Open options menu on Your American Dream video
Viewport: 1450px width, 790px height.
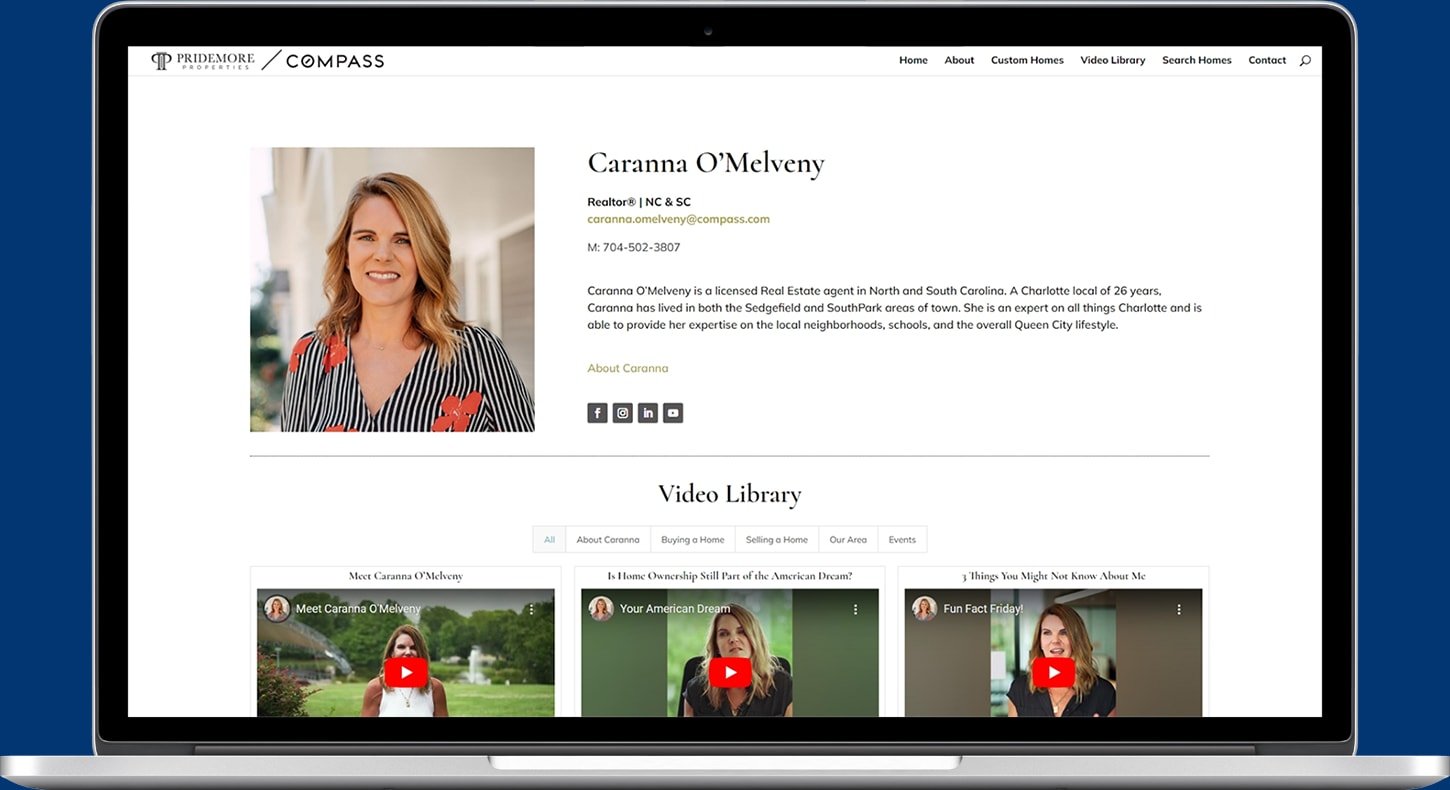(x=855, y=609)
